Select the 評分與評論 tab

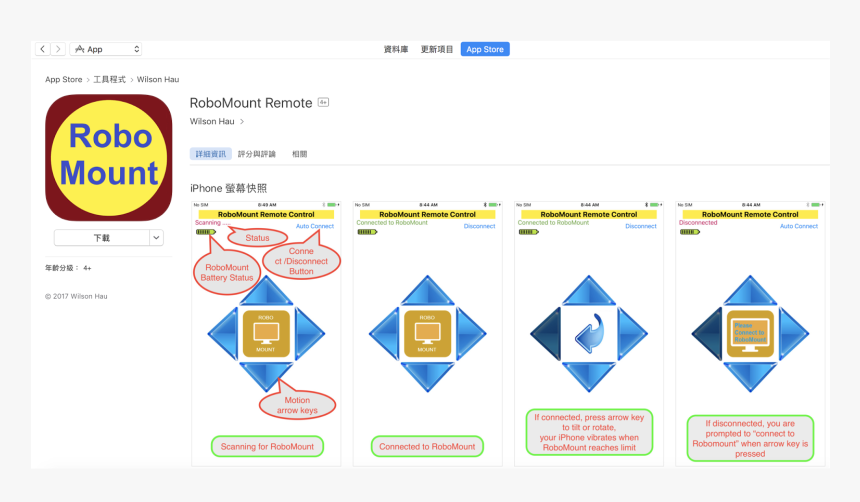257,154
